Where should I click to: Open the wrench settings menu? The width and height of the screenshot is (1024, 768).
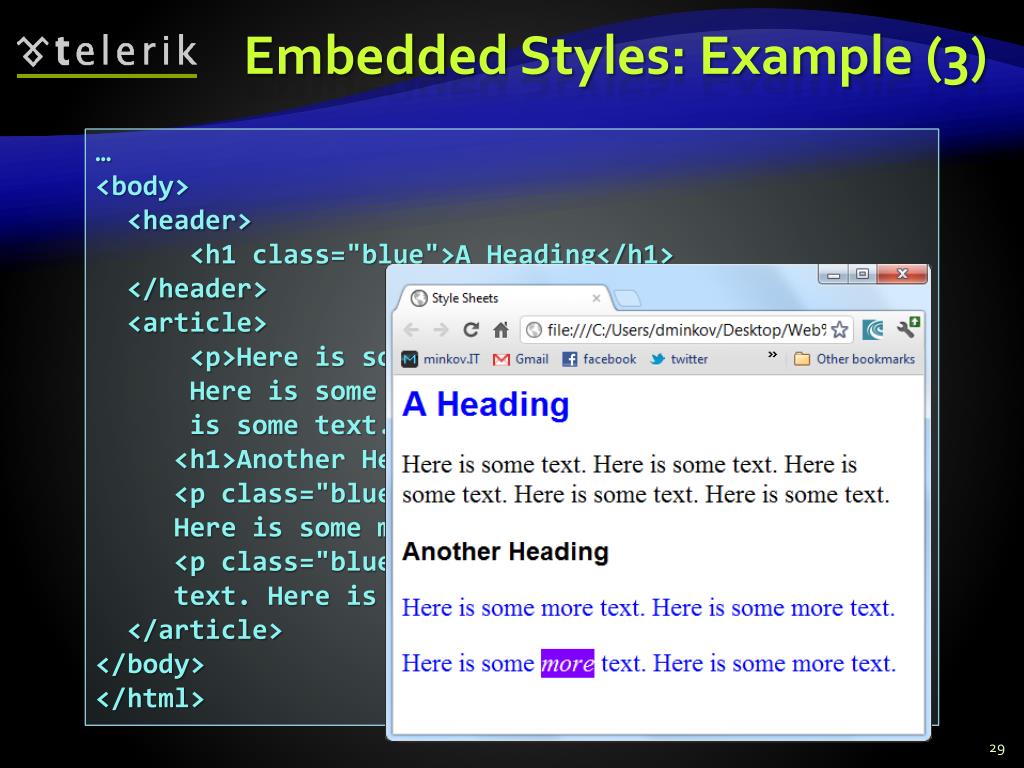tap(908, 328)
